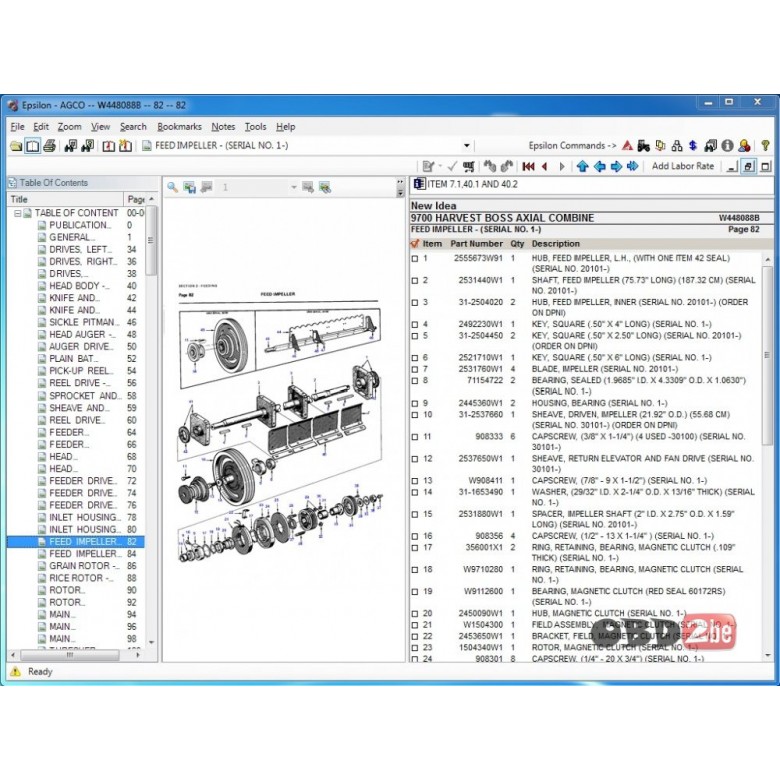Open the Zoom menu
The image size is (780, 780).
pyautogui.click(x=69, y=127)
